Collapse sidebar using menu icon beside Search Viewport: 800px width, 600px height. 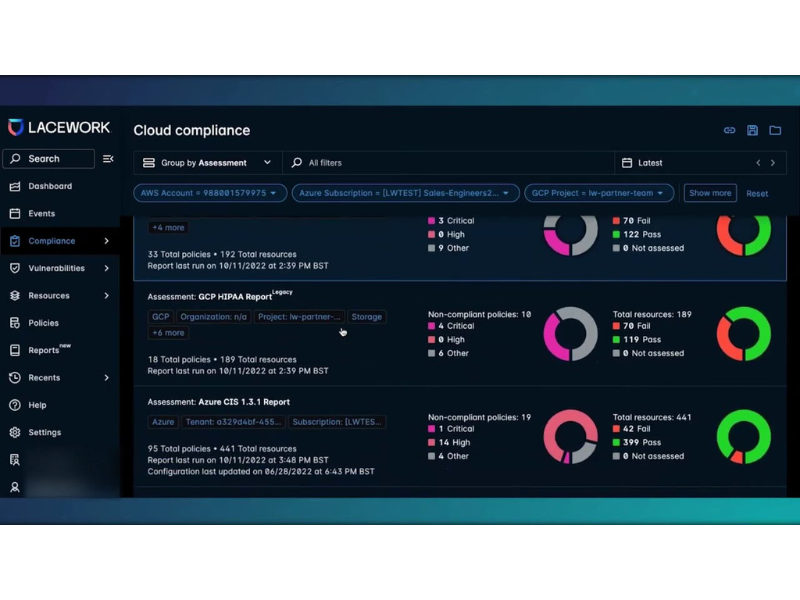(x=108, y=159)
